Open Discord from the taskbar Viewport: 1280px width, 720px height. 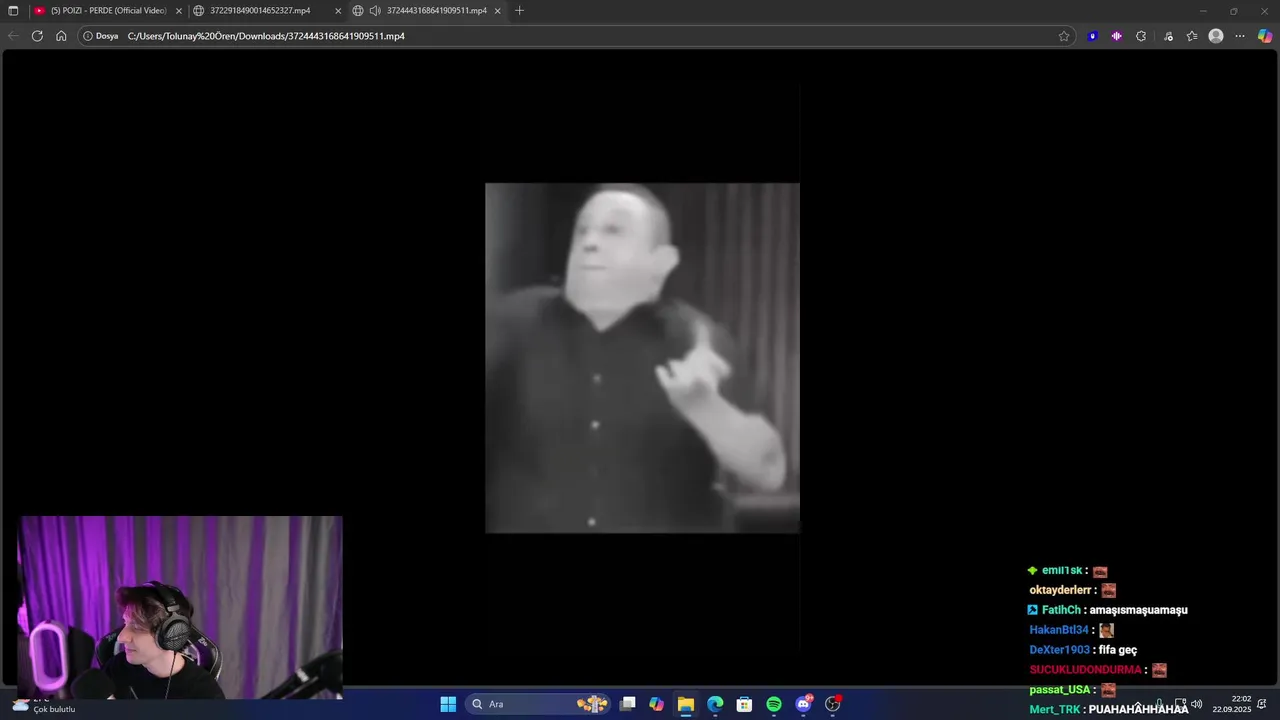tap(803, 704)
